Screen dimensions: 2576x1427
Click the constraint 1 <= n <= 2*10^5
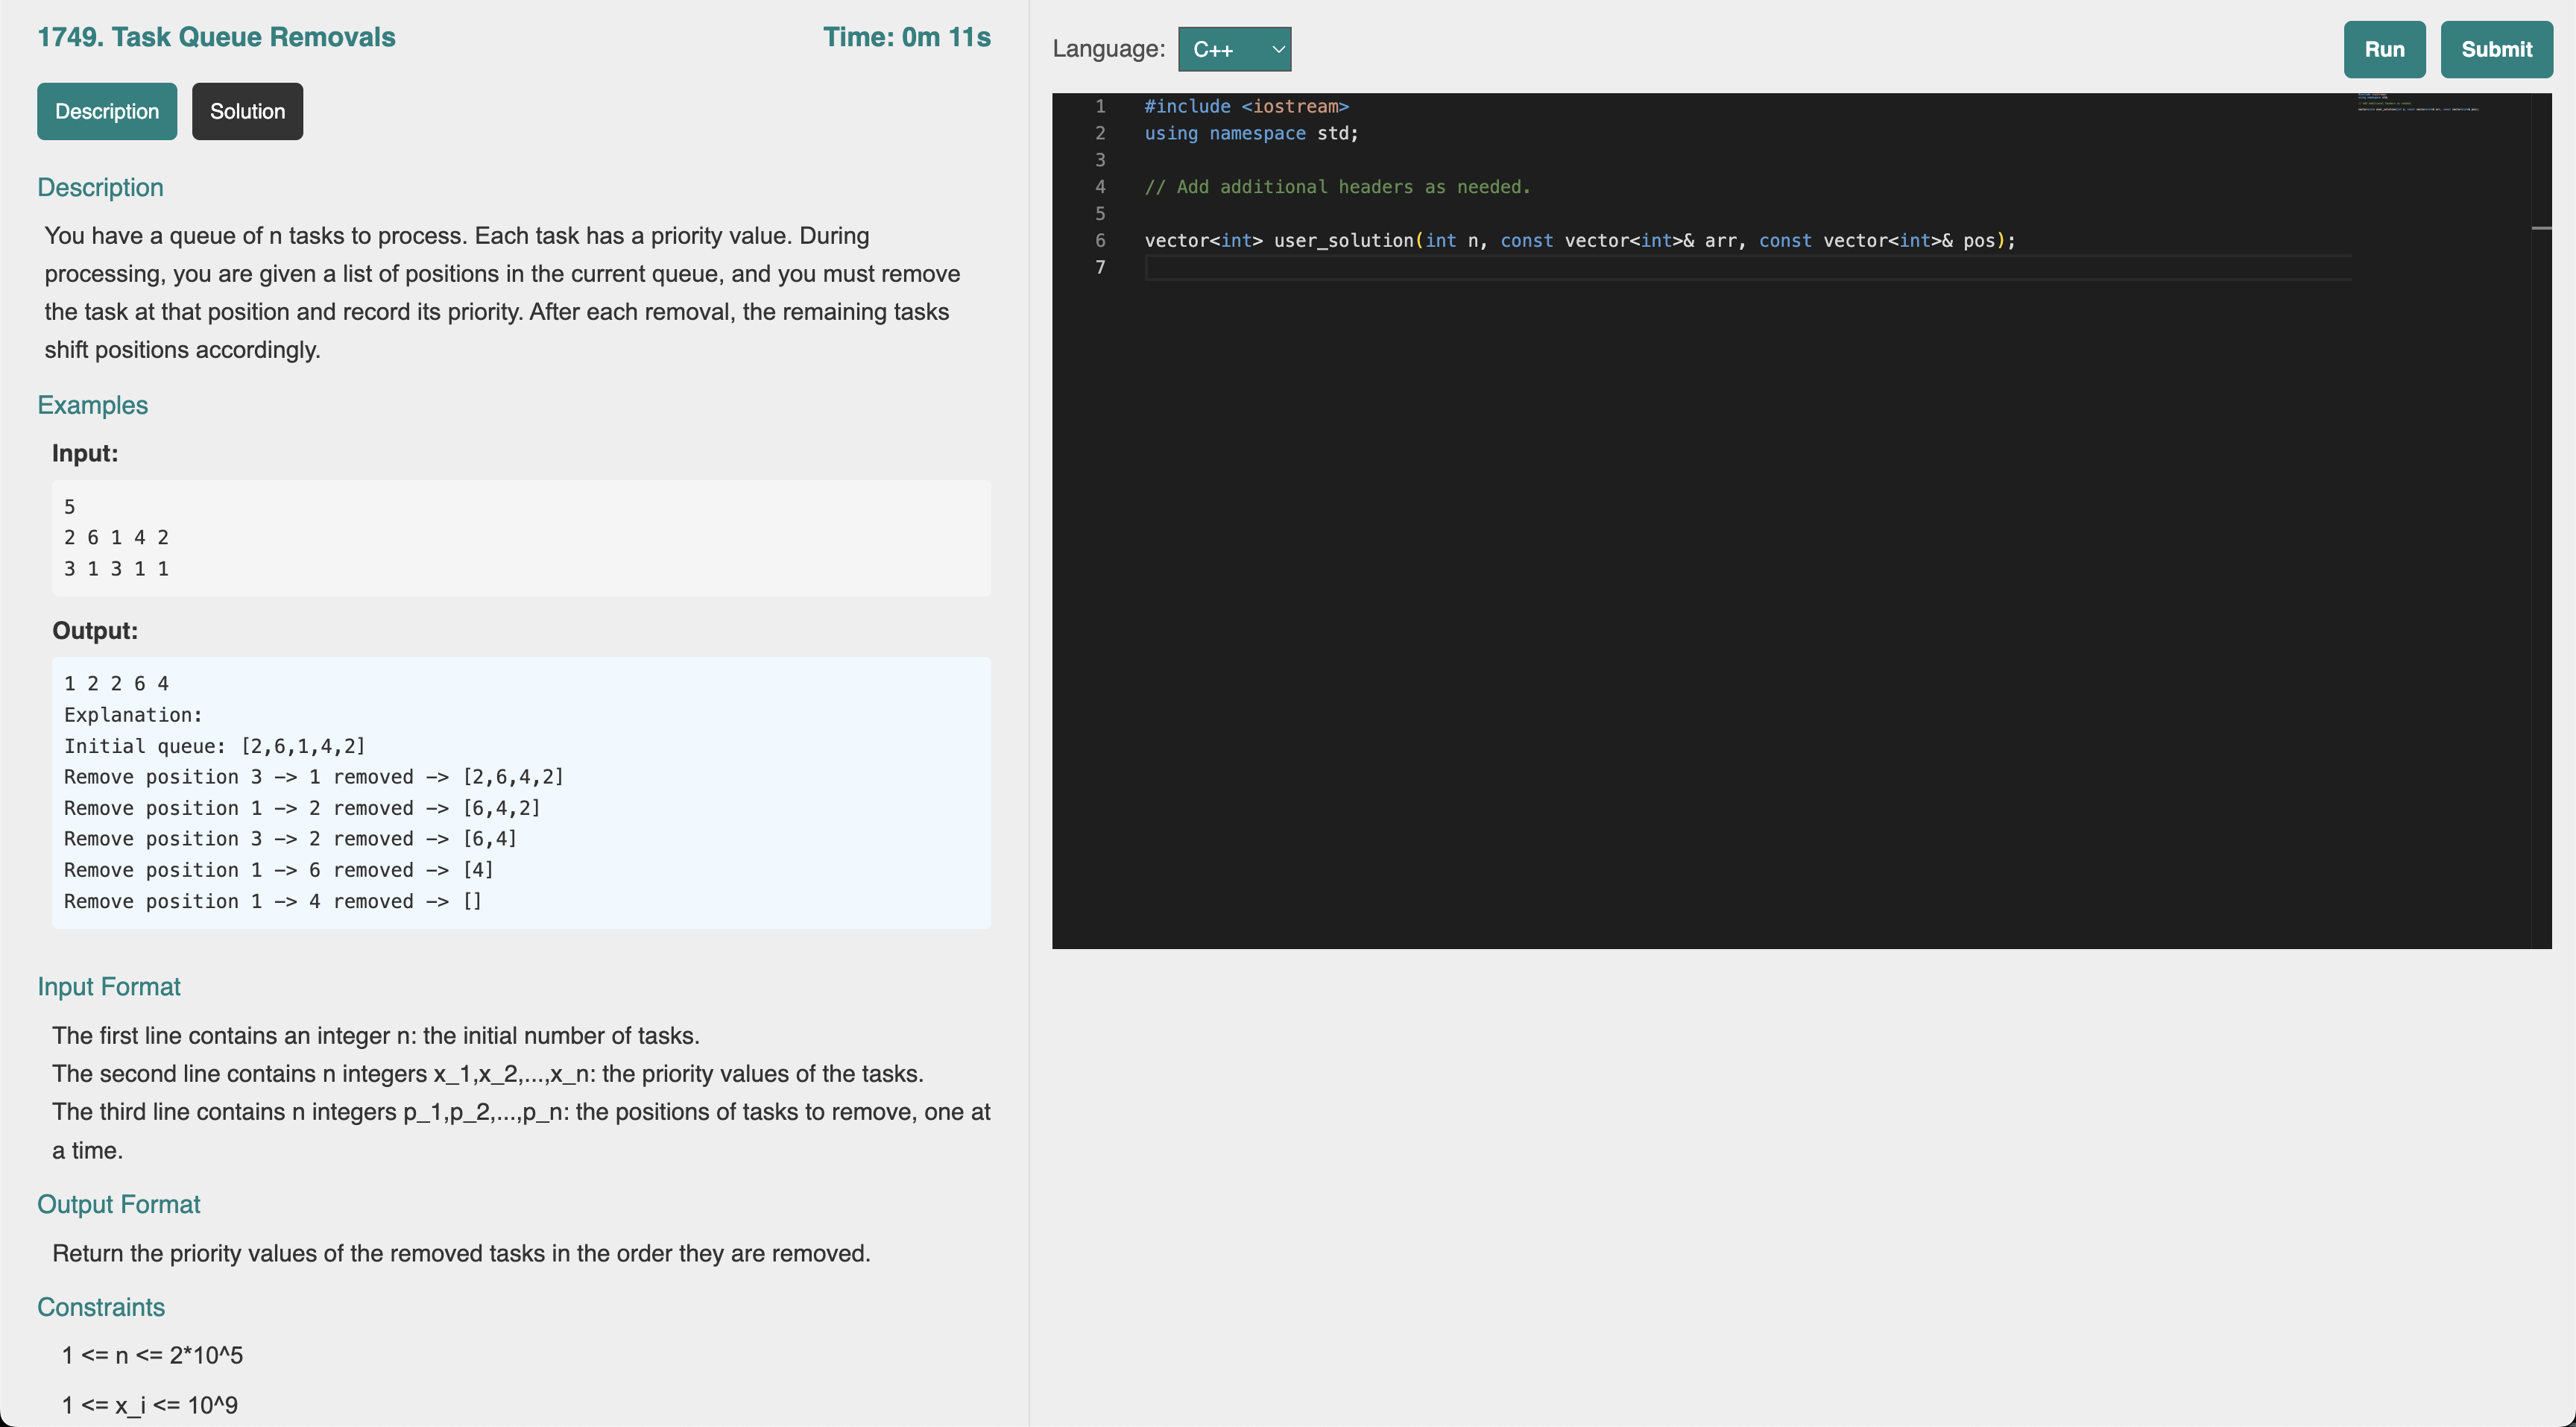click(x=152, y=1355)
